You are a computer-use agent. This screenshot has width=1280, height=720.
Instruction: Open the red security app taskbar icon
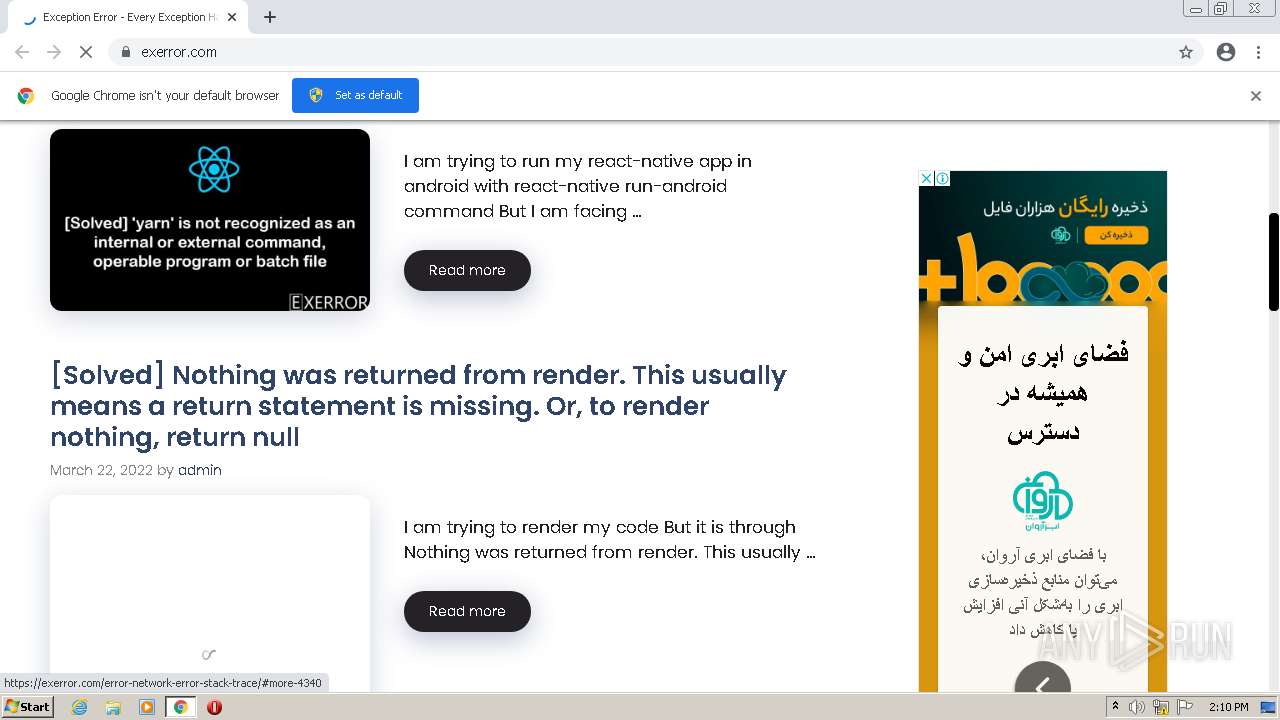coord(214,707)
